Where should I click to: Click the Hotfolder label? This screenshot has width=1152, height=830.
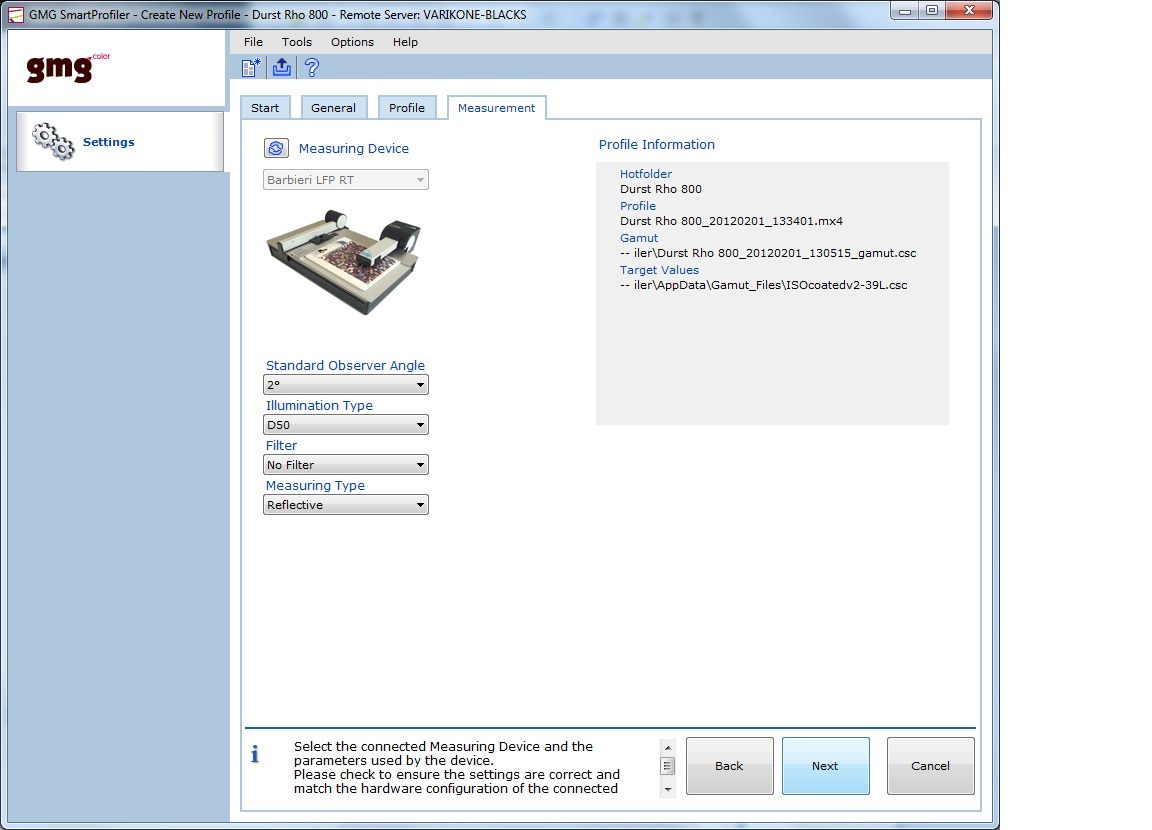pos(646,174)
